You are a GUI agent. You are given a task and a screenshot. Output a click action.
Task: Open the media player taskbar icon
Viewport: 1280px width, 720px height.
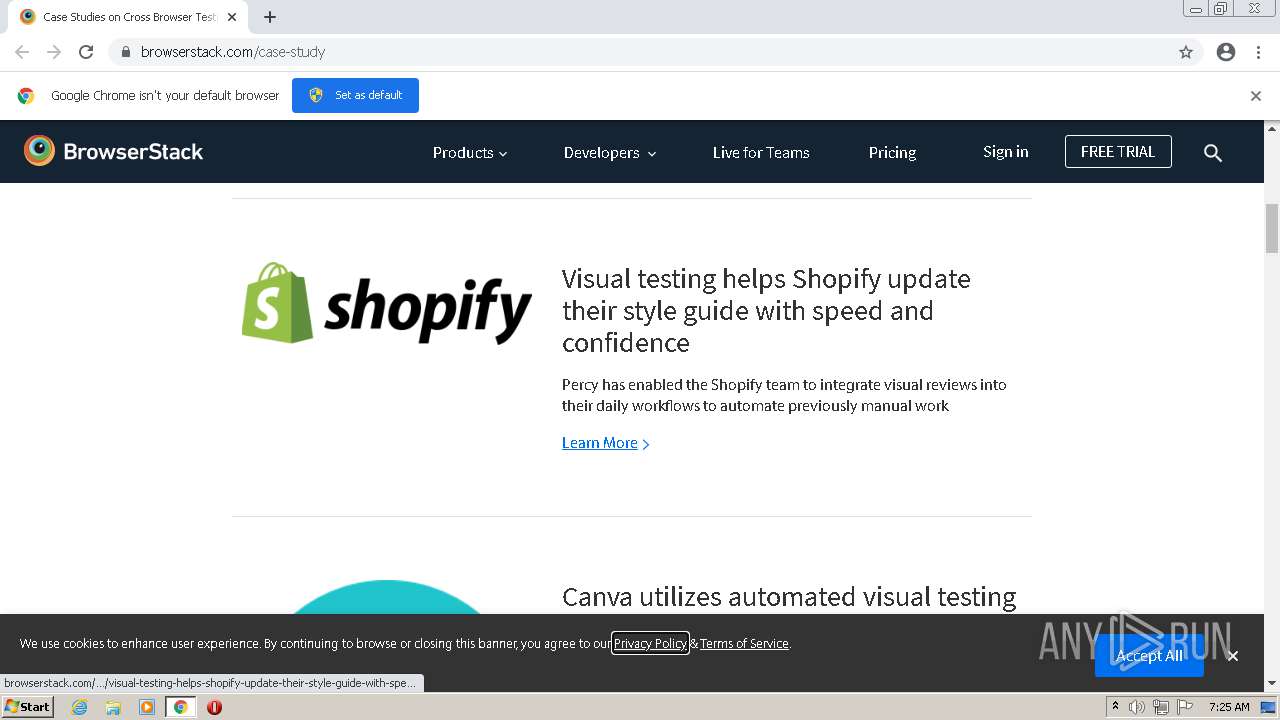pos(147,707)
